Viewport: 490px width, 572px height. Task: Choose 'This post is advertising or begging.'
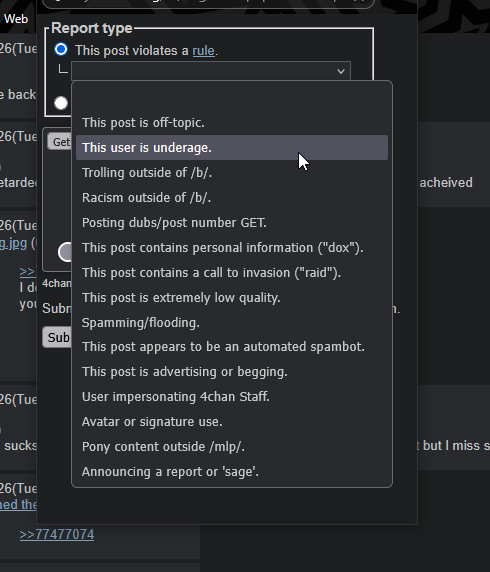tap(232, 371)
